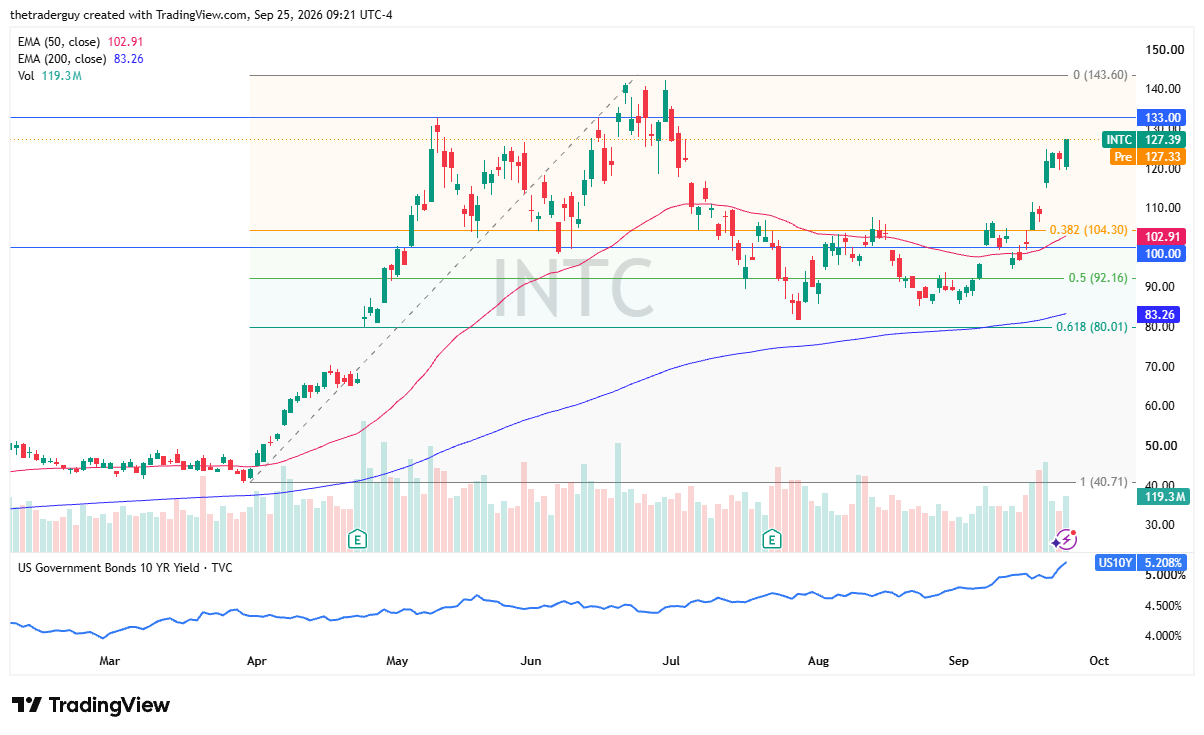Open the purple lightning-bolt event marker
Screen dimensions: 1204x735
click(1066, 540)
